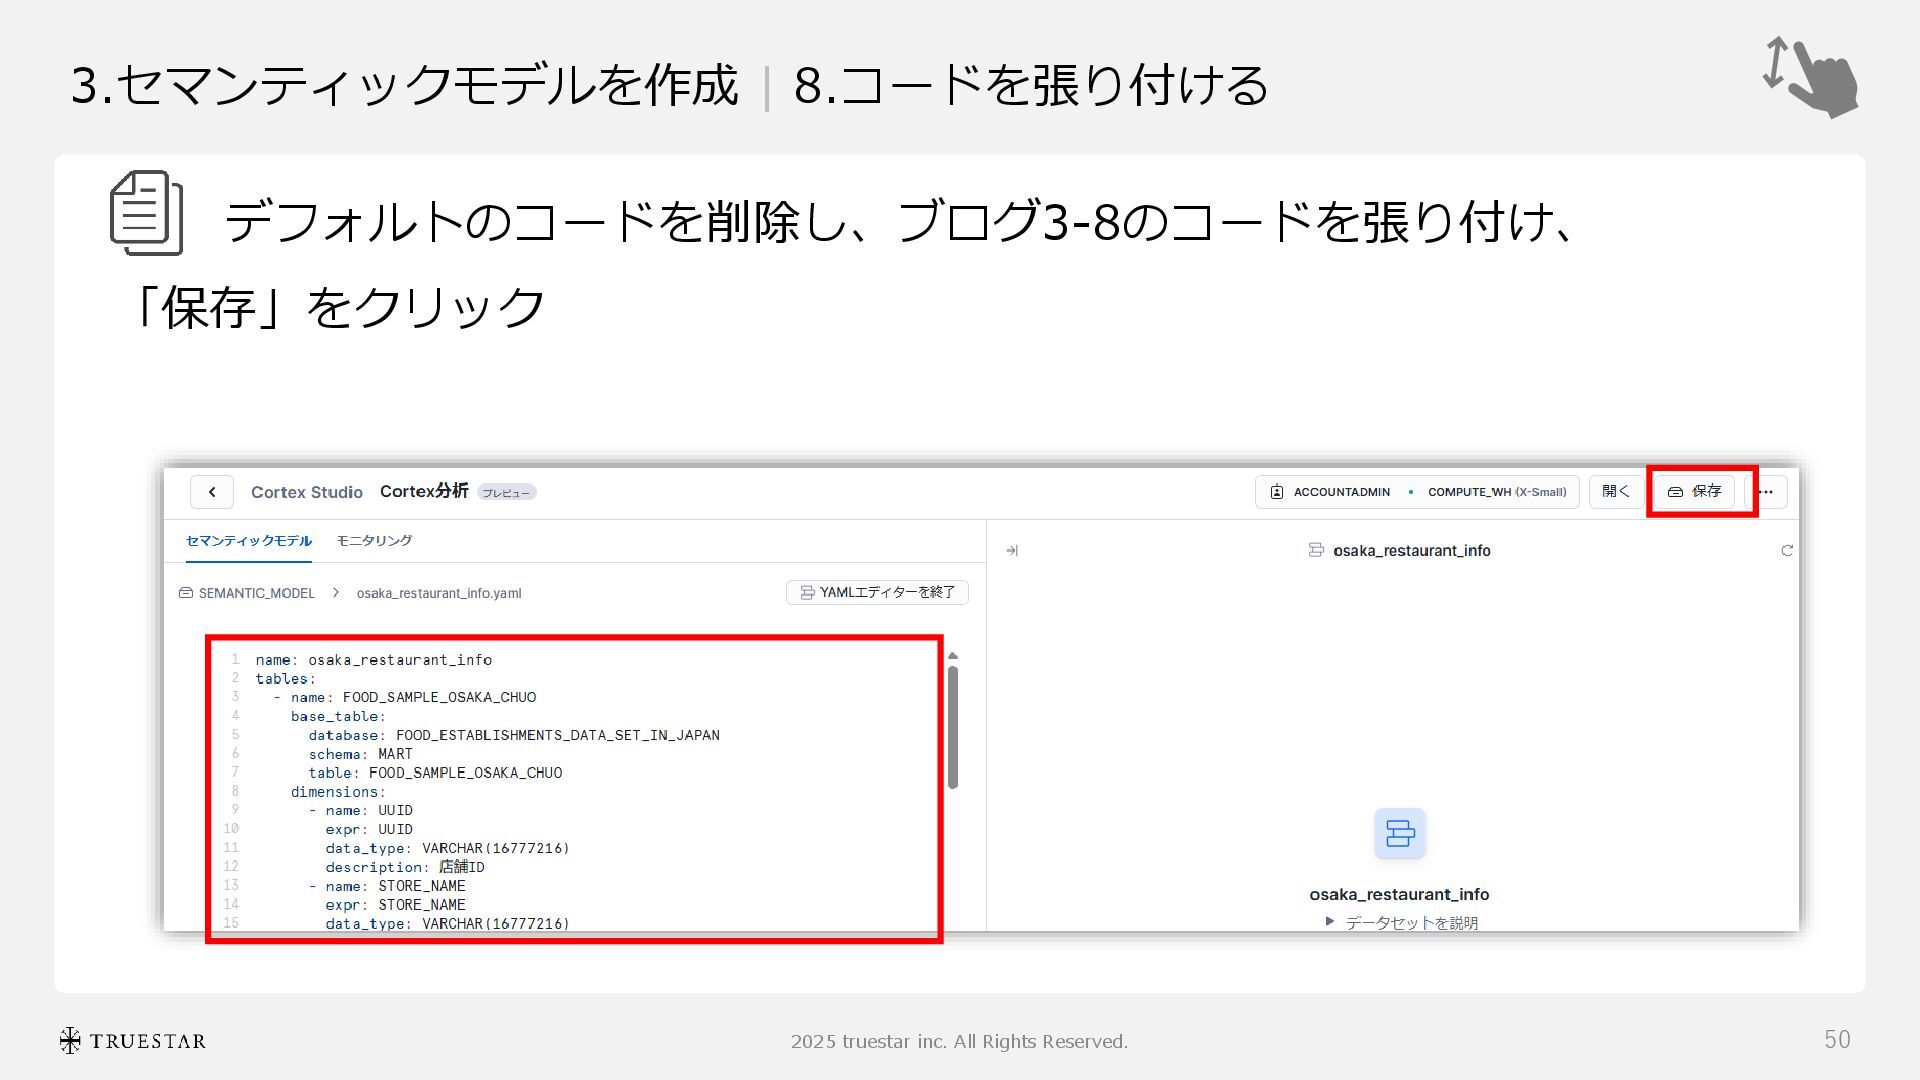Viewport: 1920px width, 1080px height.
Task: Click the YAML editor vertical scrollbar thumb
Action: (953, 728)
